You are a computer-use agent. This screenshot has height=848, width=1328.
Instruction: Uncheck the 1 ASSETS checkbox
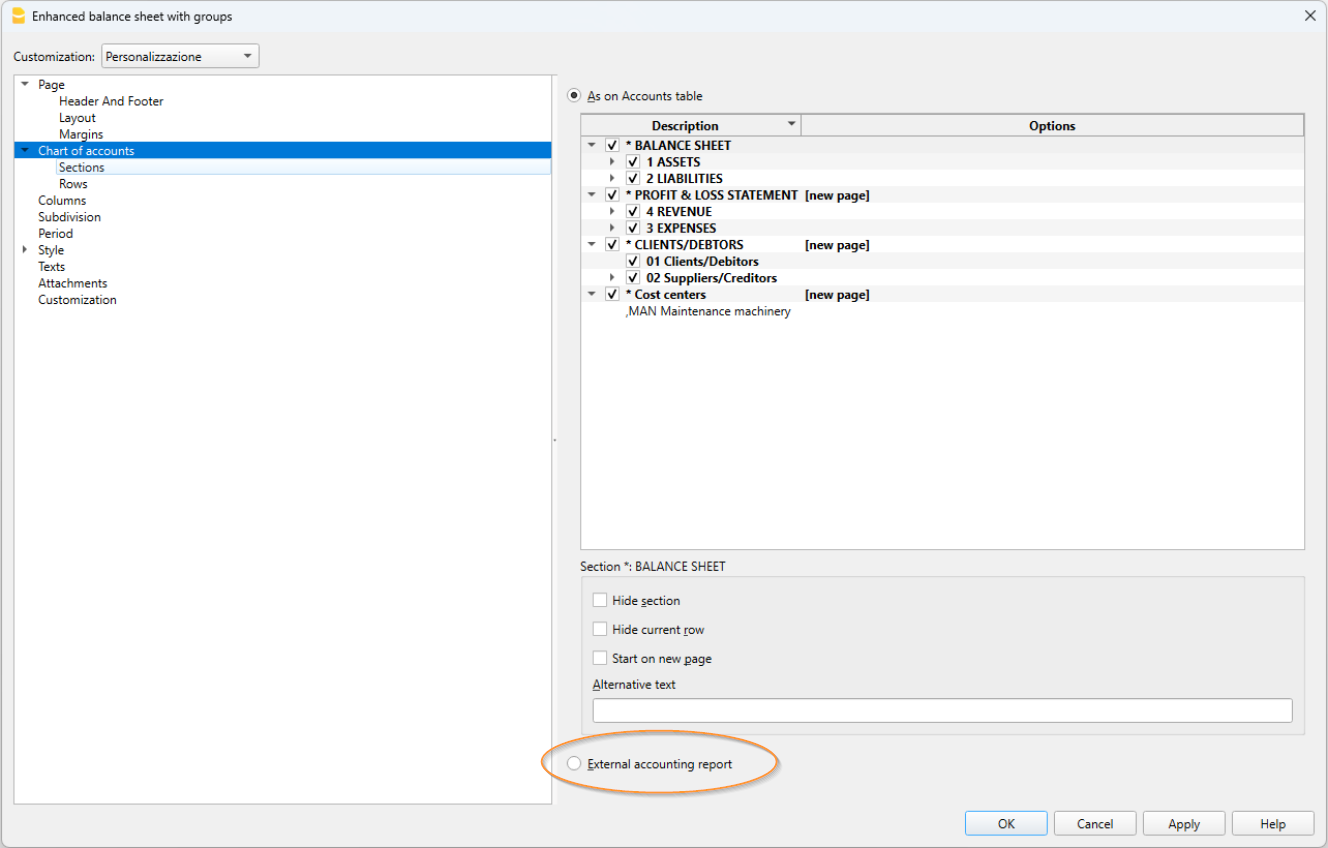point(633,162)
